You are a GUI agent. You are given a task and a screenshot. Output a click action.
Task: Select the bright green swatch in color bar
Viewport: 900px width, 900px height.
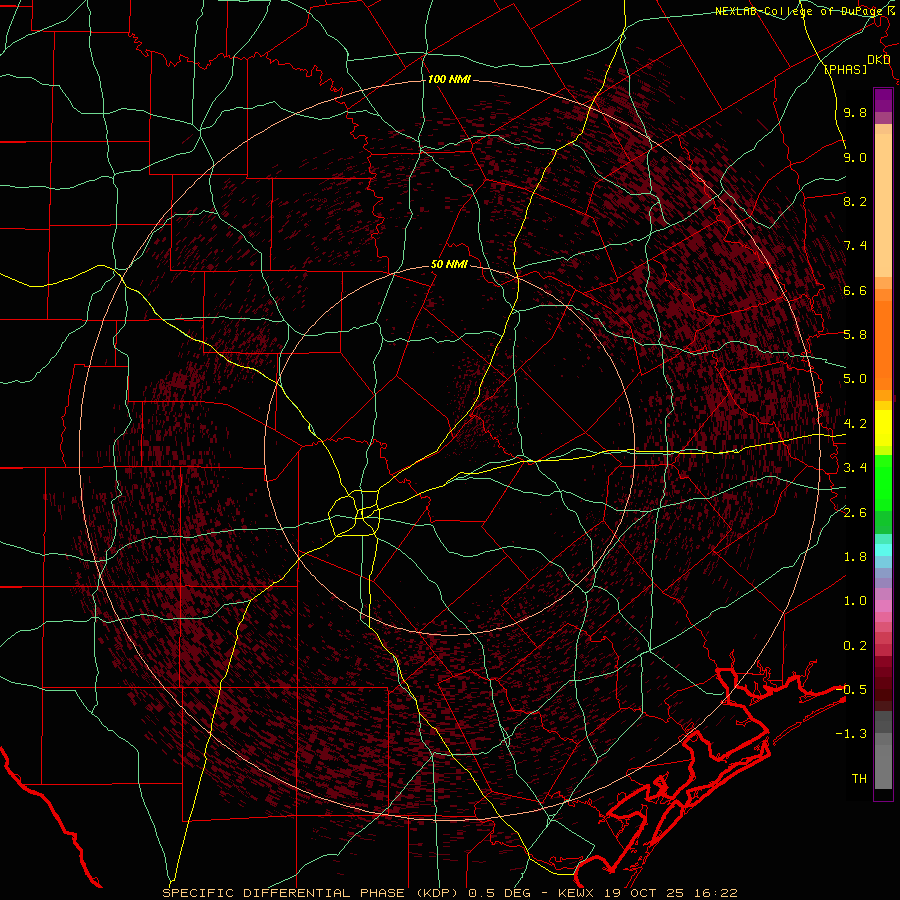[883, 483]
